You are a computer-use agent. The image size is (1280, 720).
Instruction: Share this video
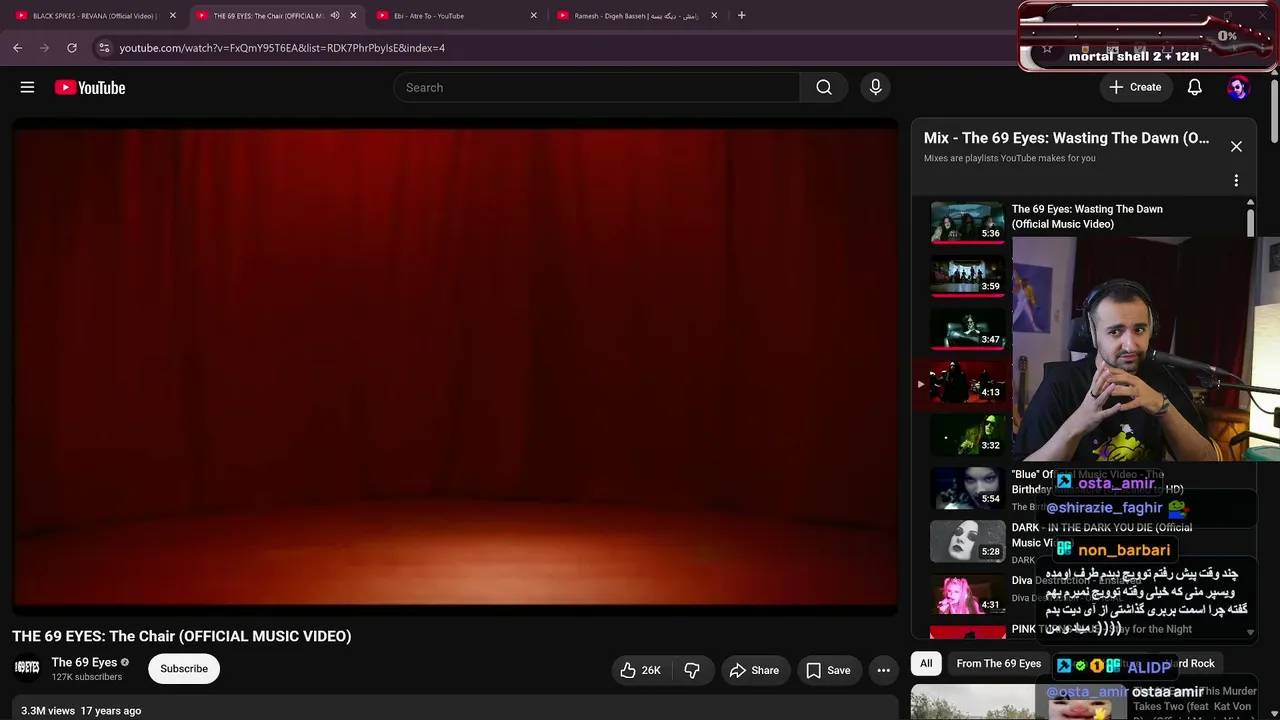click(x=754, y=670)
